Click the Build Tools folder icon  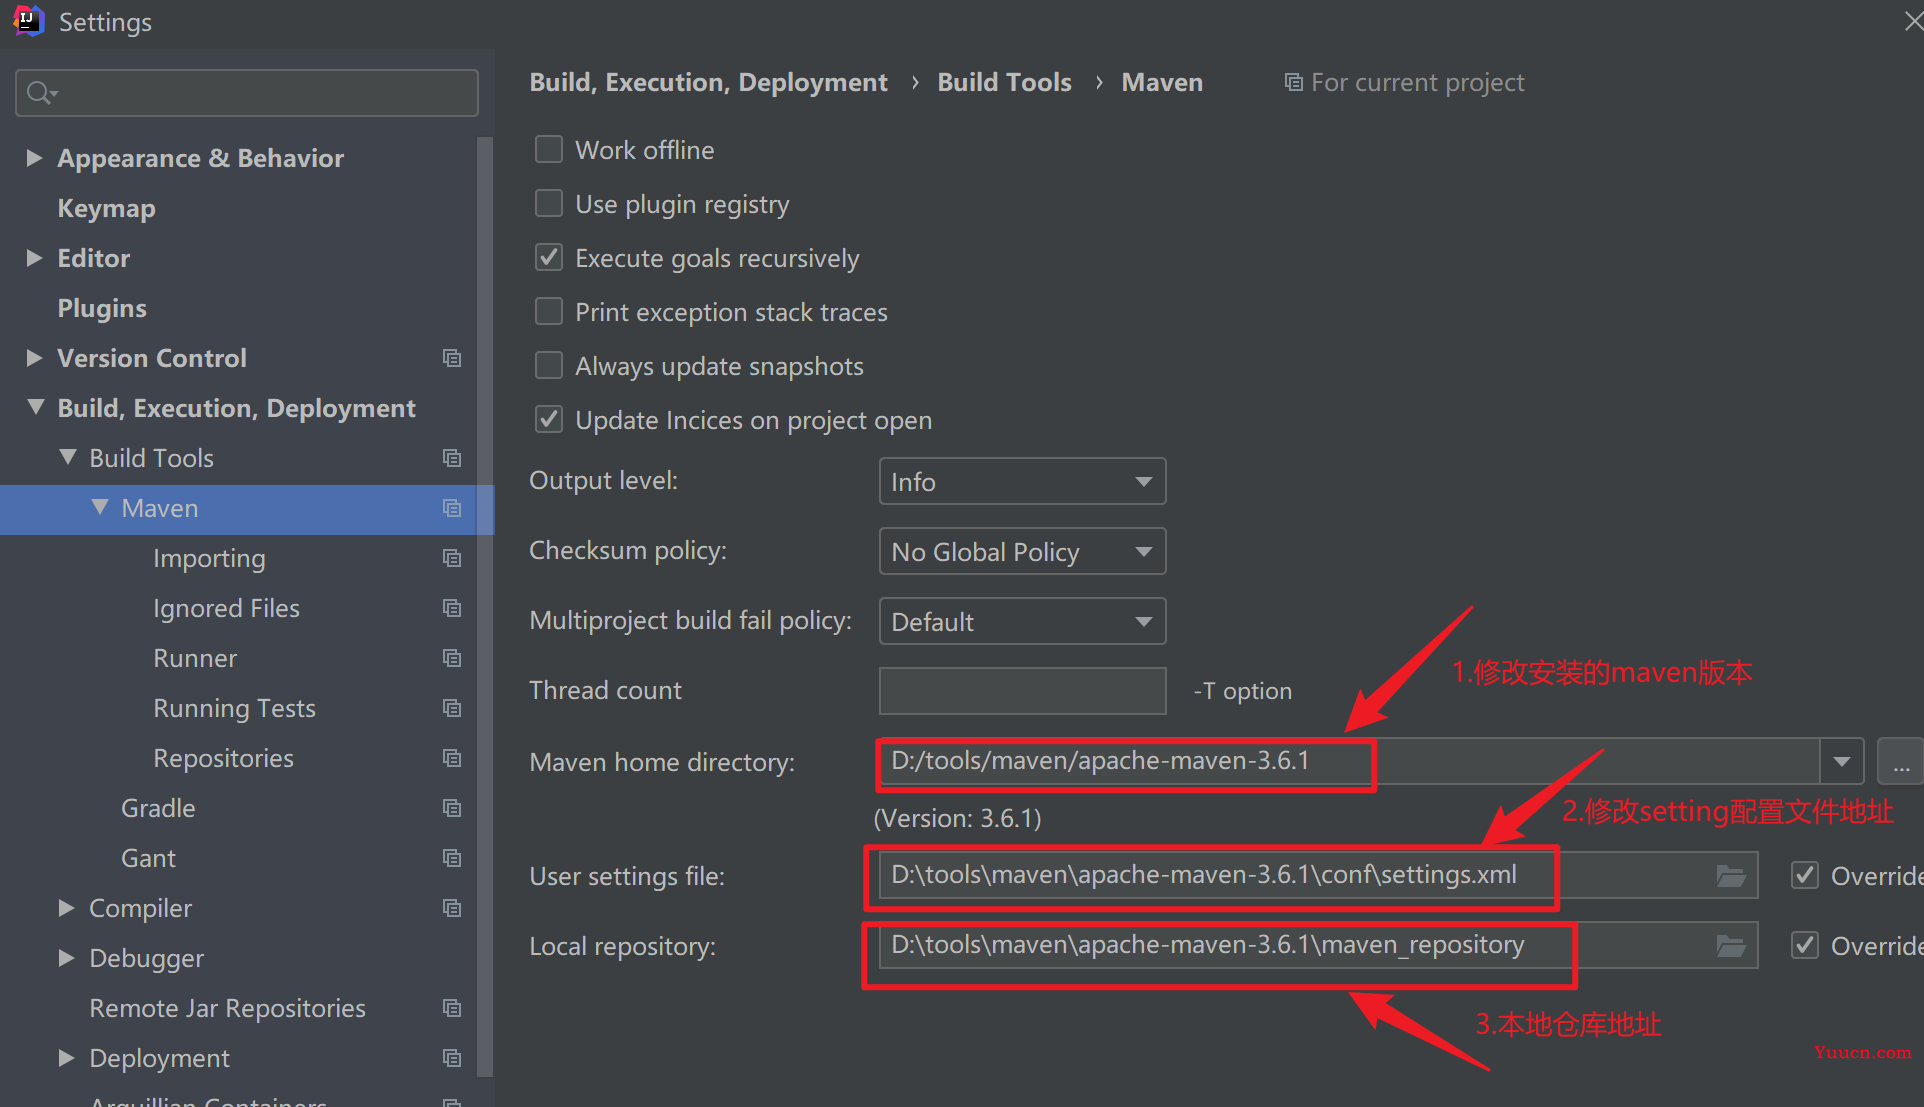coord(449,456)
